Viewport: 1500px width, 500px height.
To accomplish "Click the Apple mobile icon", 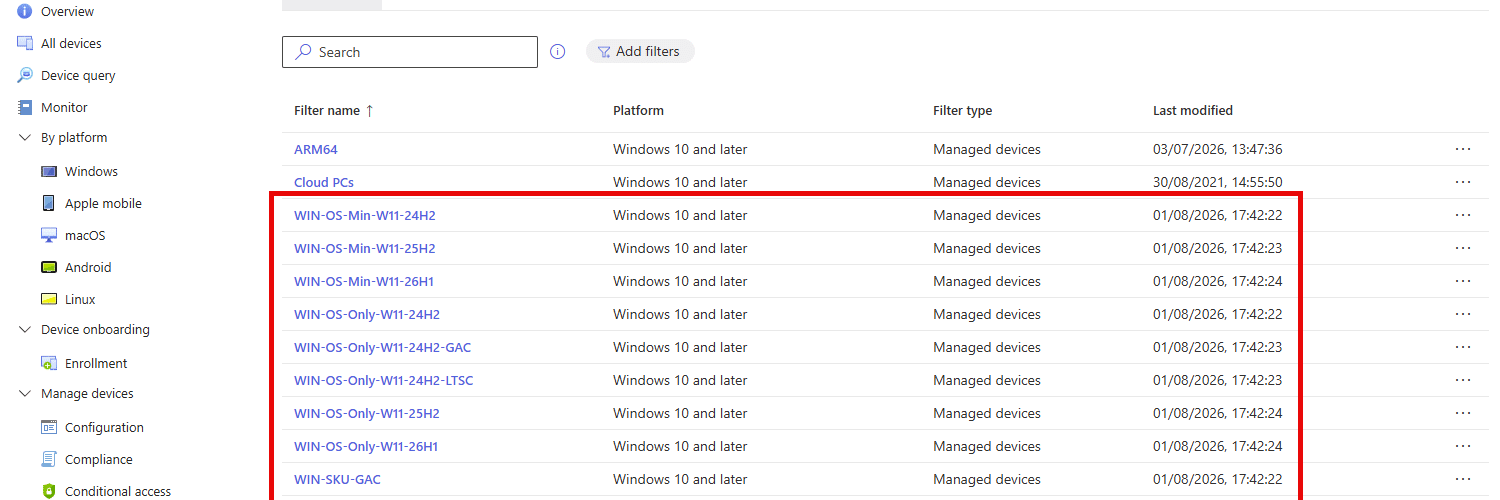I will click(49, 203).
